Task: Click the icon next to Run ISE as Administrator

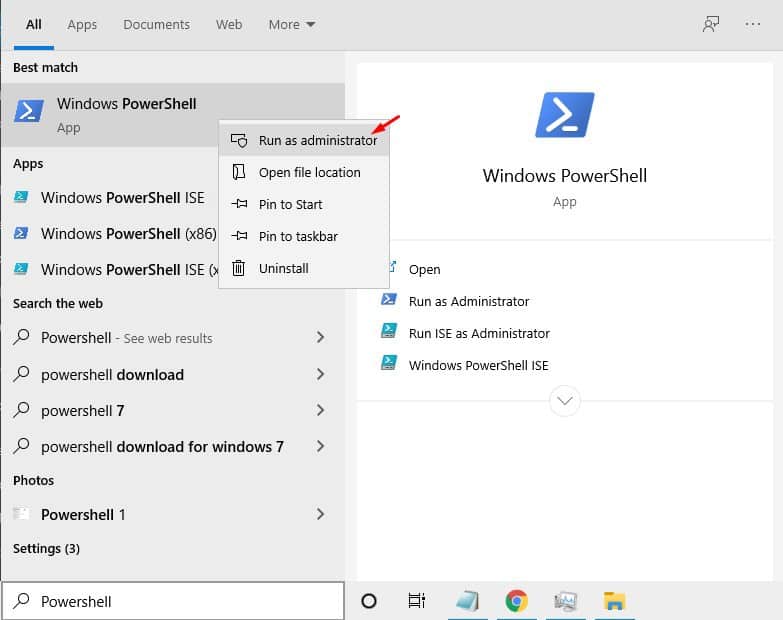Action: 389,331
